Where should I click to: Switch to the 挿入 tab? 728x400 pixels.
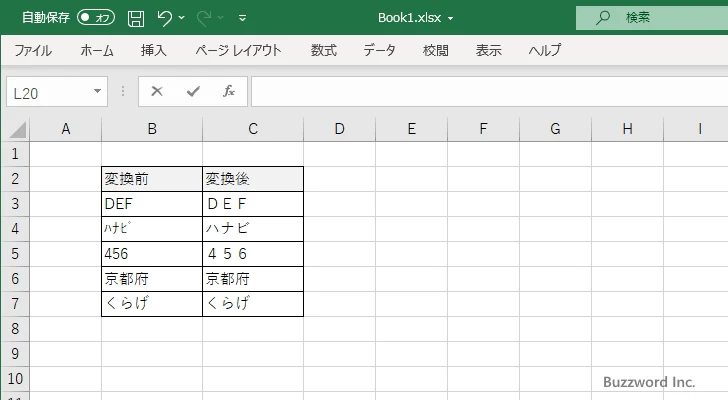[154, 50]
